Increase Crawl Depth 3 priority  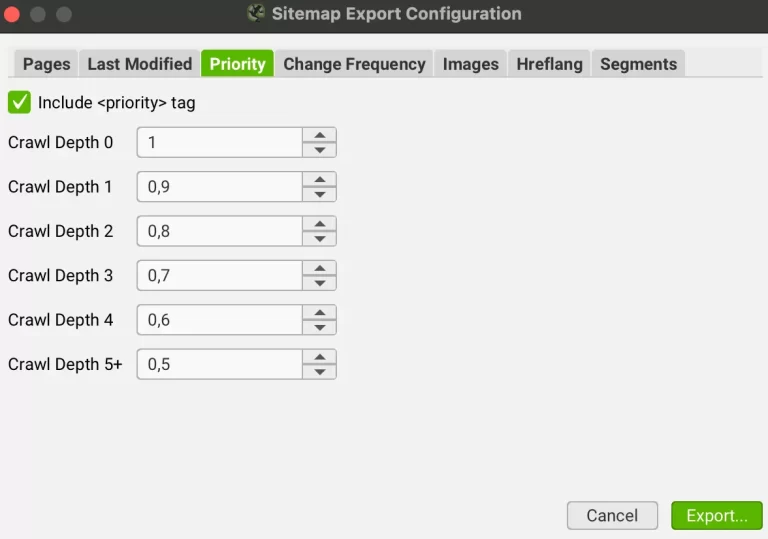pyautogui.click(x=319, y=268)
